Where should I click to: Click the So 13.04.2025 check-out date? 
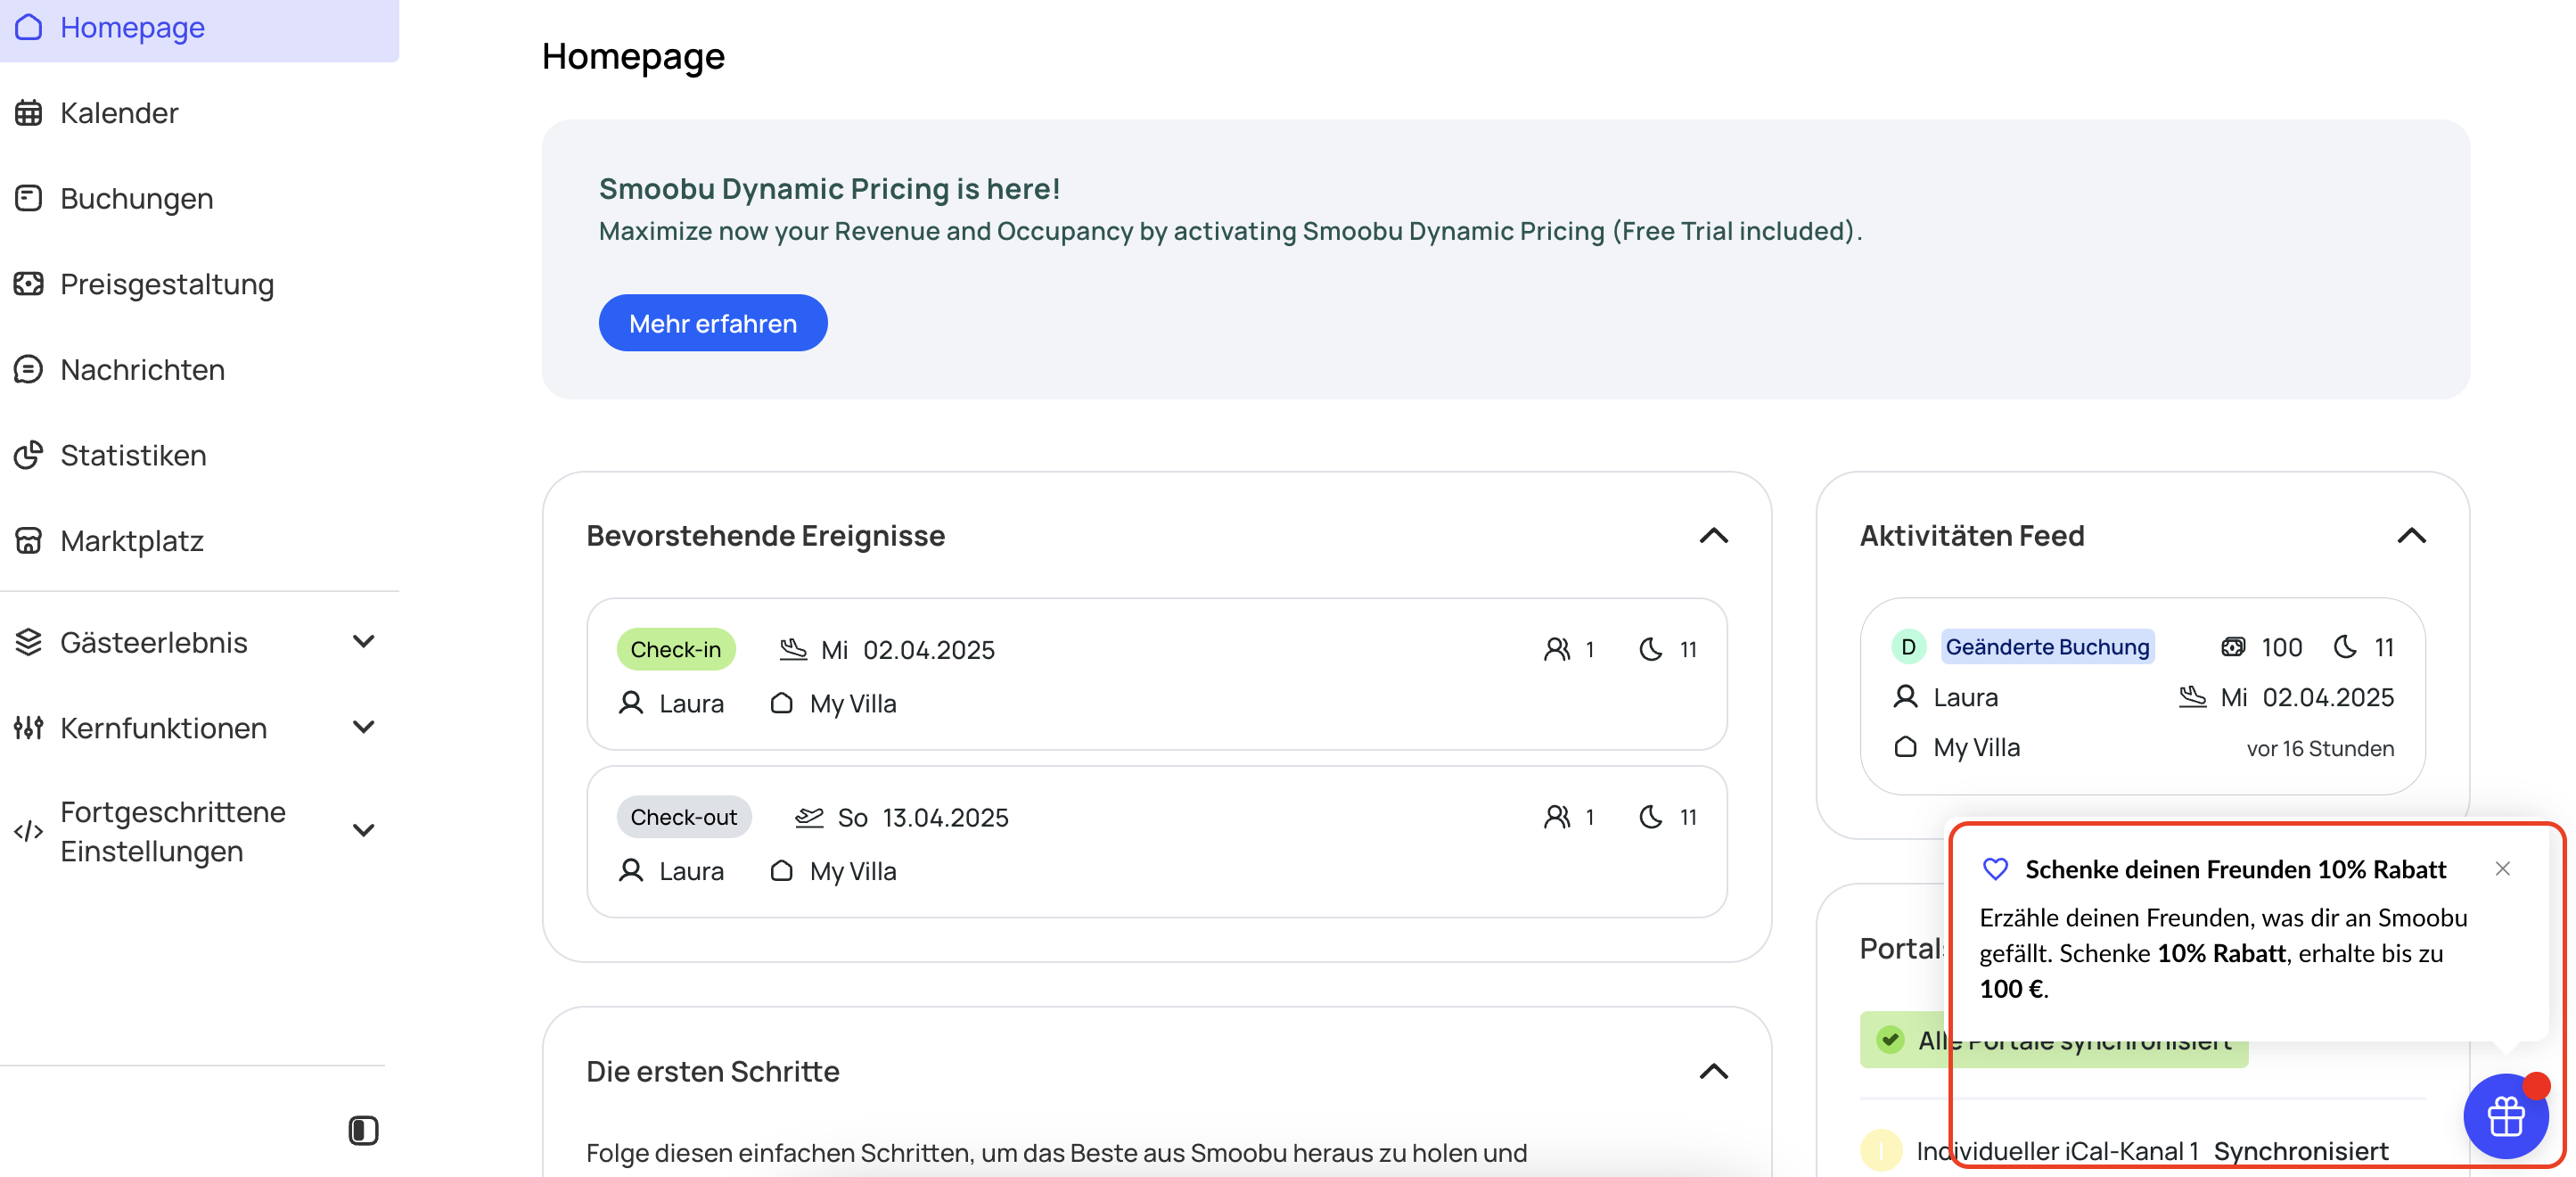click(923, 818)
